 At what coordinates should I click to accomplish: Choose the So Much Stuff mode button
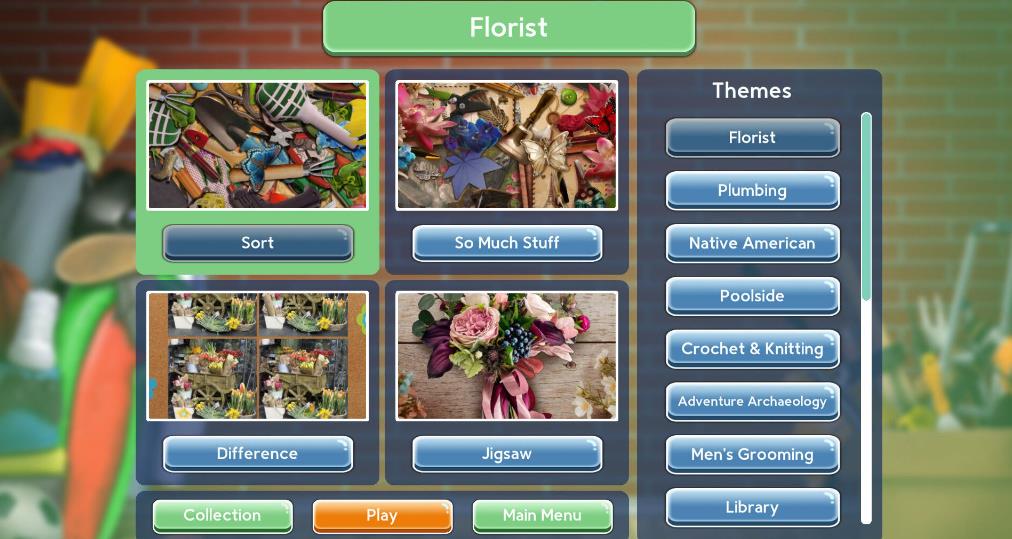tap(507, 243)
